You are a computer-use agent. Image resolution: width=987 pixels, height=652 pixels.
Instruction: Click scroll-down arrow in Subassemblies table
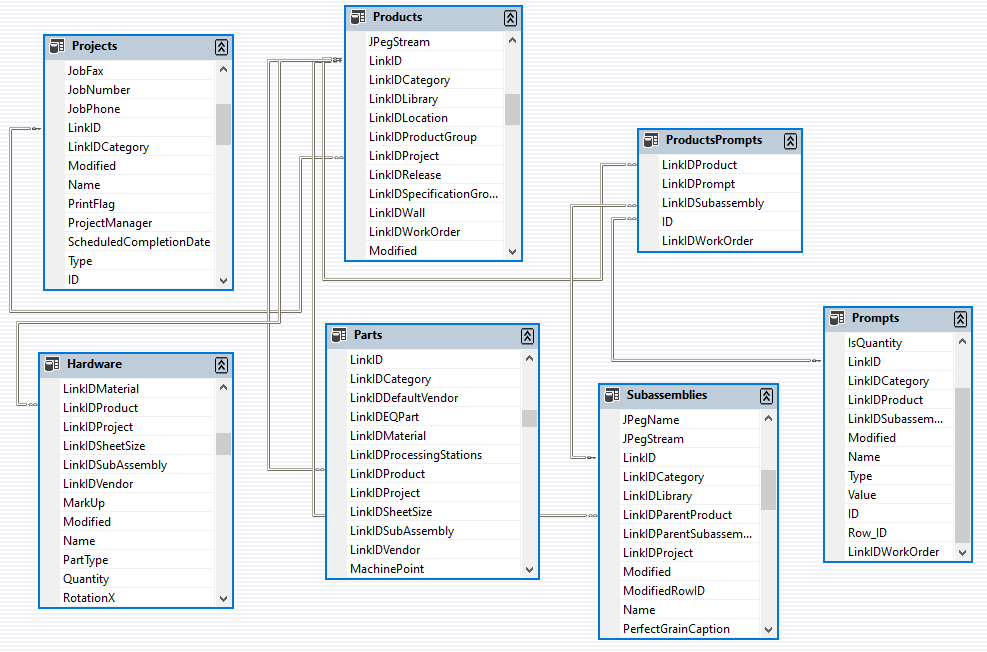pyautogui.click(x=768, y=629)
